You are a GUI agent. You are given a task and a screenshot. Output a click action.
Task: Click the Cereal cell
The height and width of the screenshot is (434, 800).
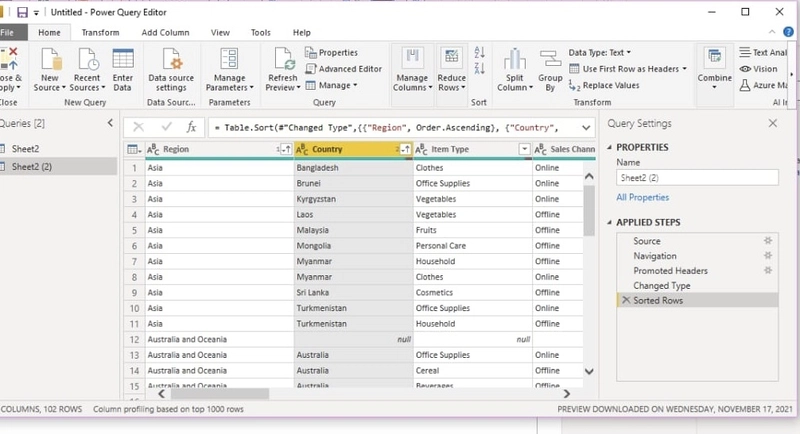pos(472,371)
